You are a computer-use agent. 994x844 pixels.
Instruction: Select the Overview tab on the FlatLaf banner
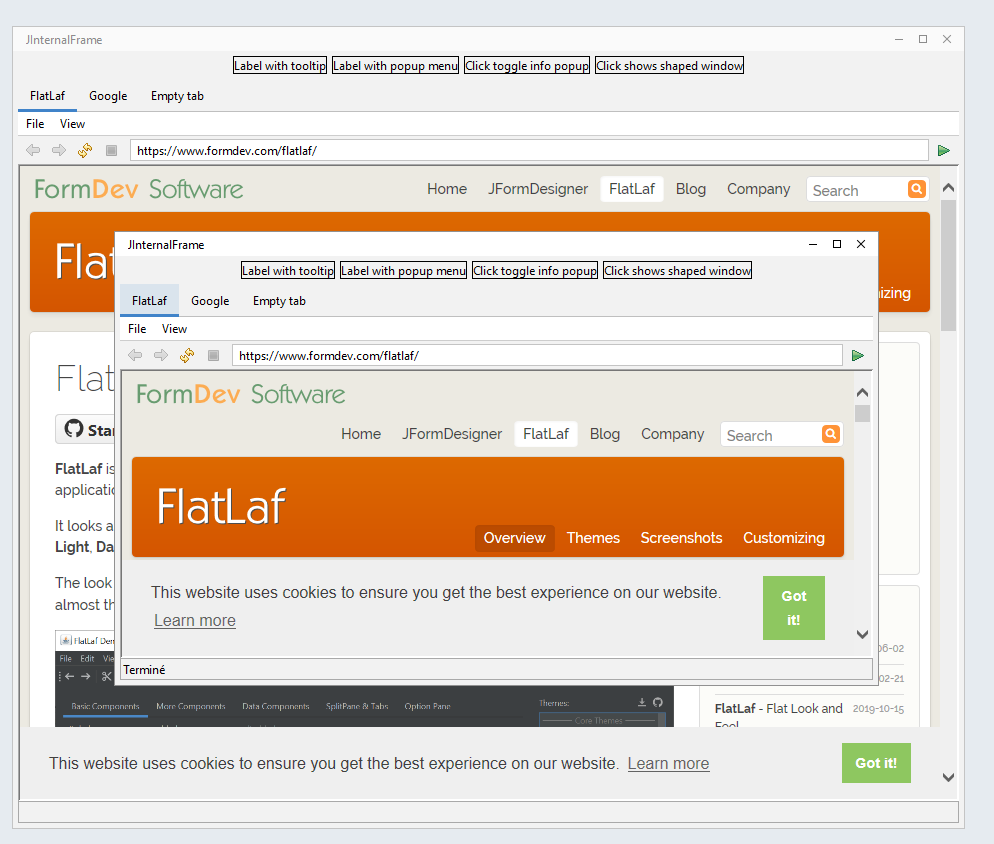tap(514, 538)
